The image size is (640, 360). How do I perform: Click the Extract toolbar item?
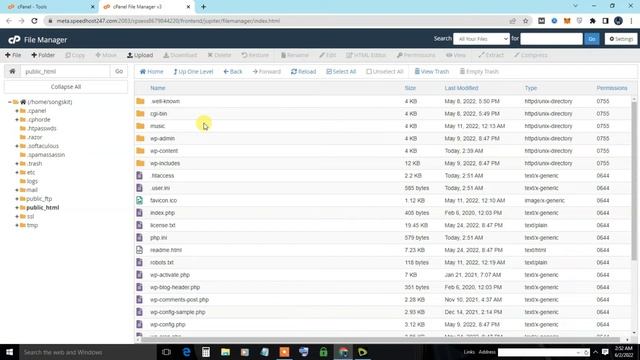click(x=491, y=55)
